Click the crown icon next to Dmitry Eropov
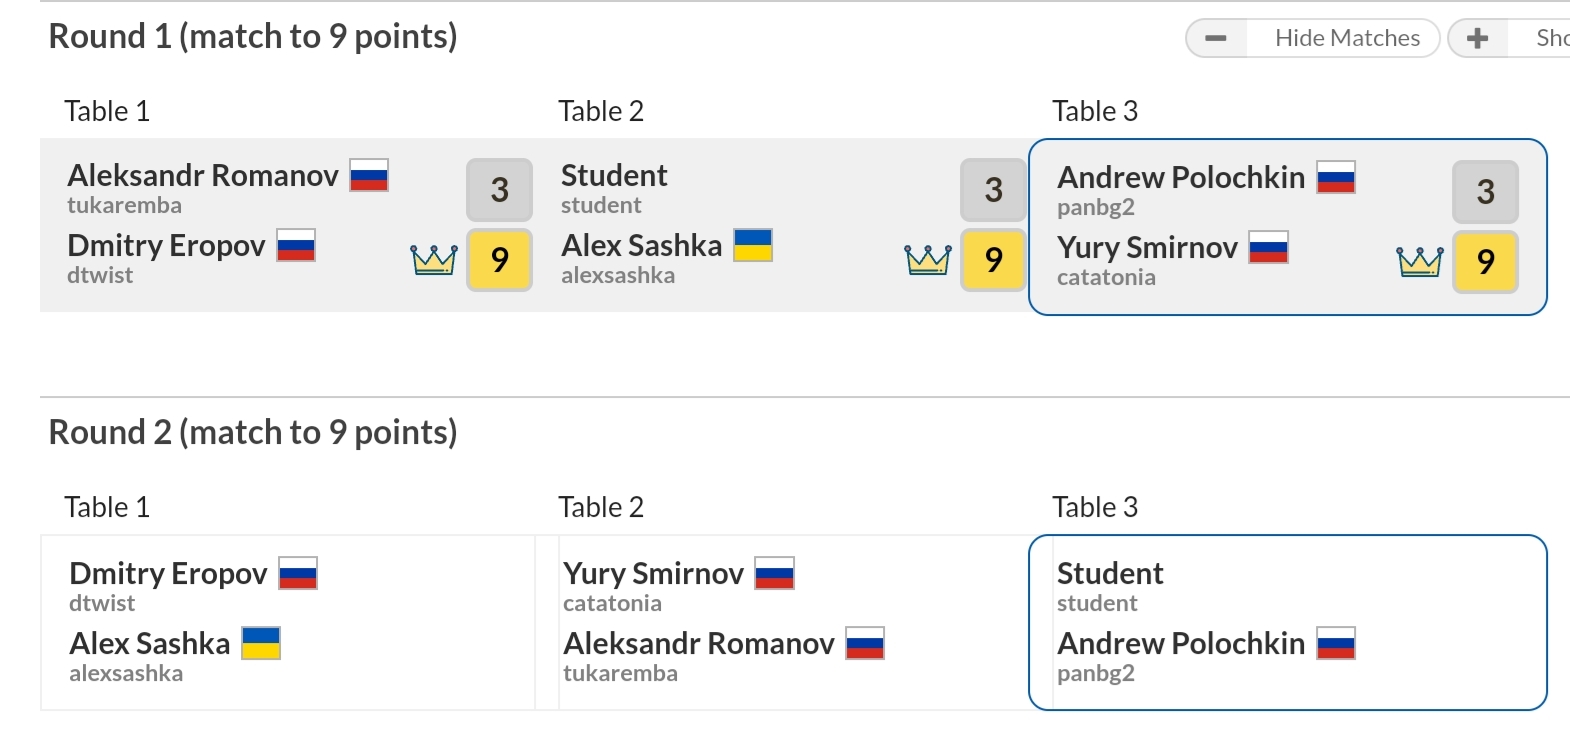The width and height of the screenshot is (1570, 729). pos(434,260)
